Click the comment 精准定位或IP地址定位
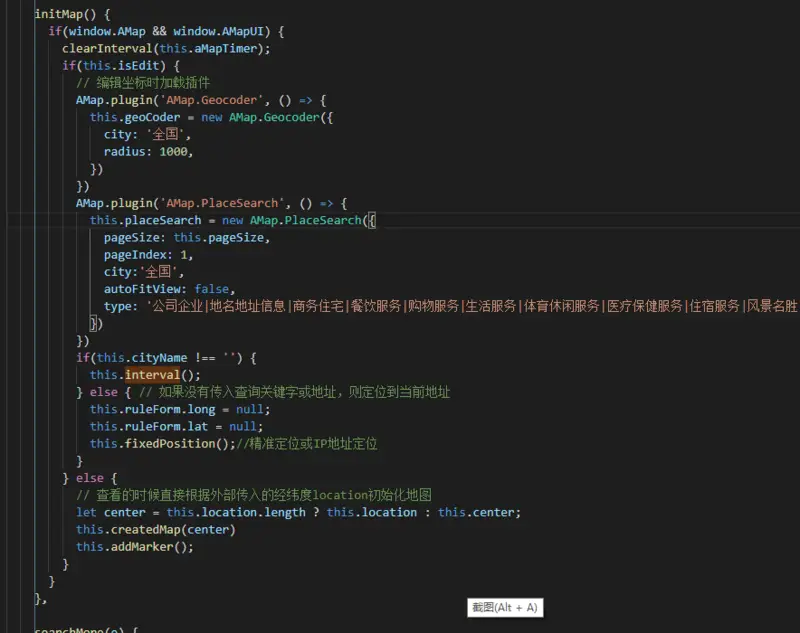The height and width of the screenshot is (633, 800). [306, 444]
